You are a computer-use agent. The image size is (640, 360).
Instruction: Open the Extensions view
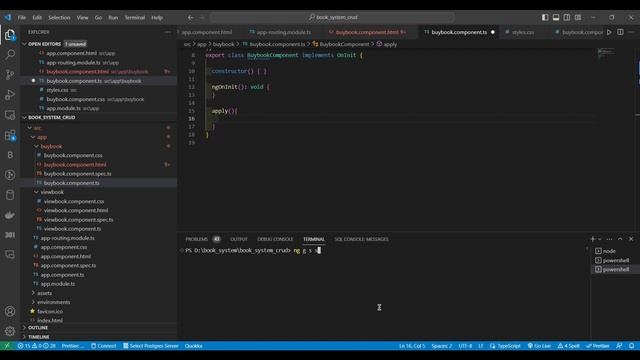tap(10, 135)
